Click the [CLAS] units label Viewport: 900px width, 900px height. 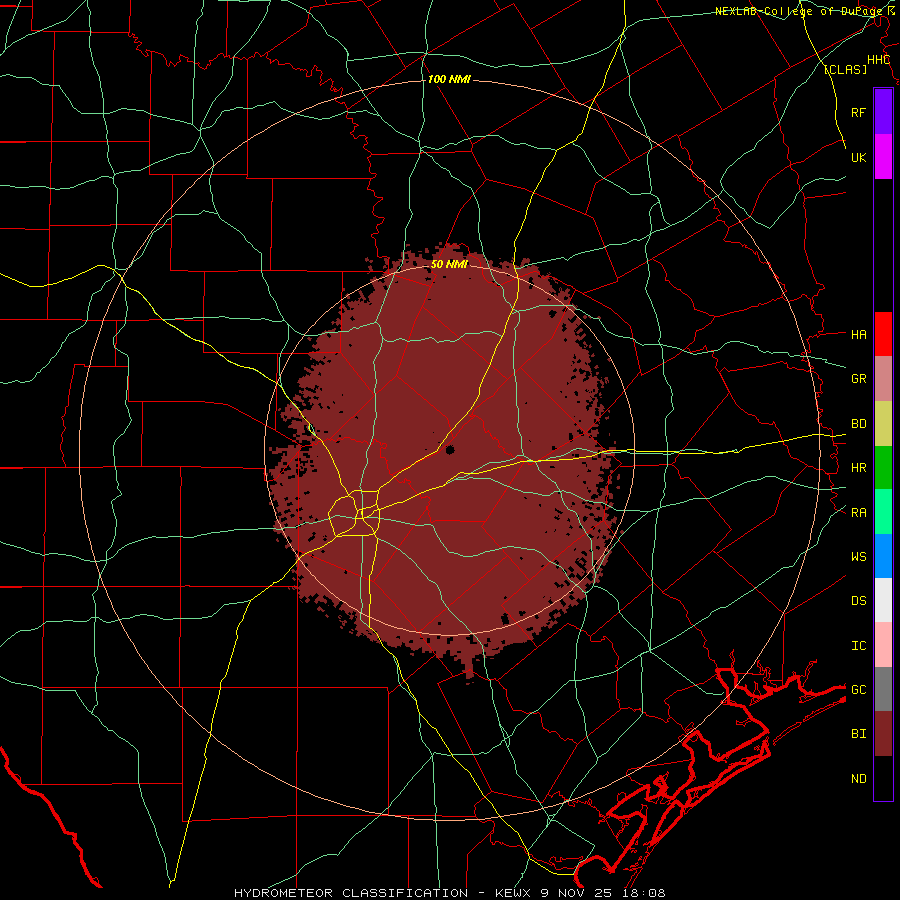[x=845, y=70]
